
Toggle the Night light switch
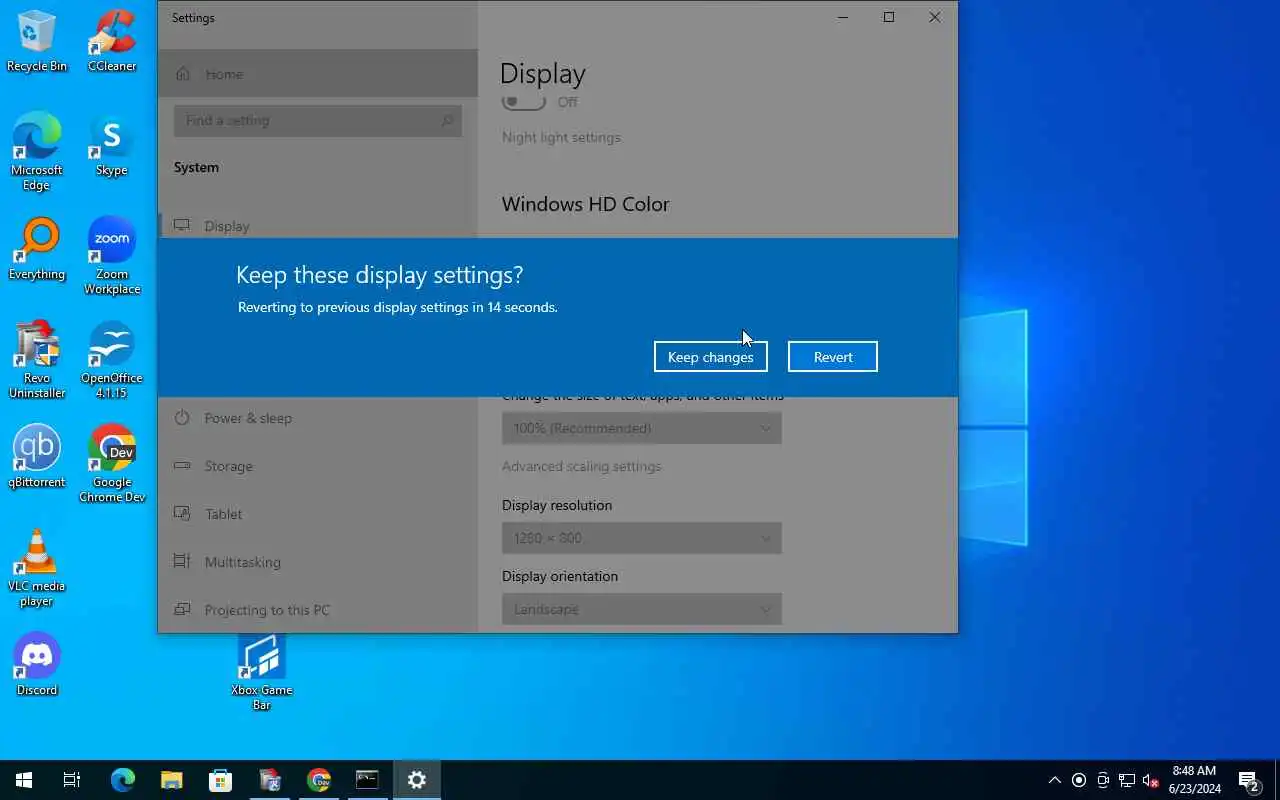pyautogui.click(x=524, y=102)
